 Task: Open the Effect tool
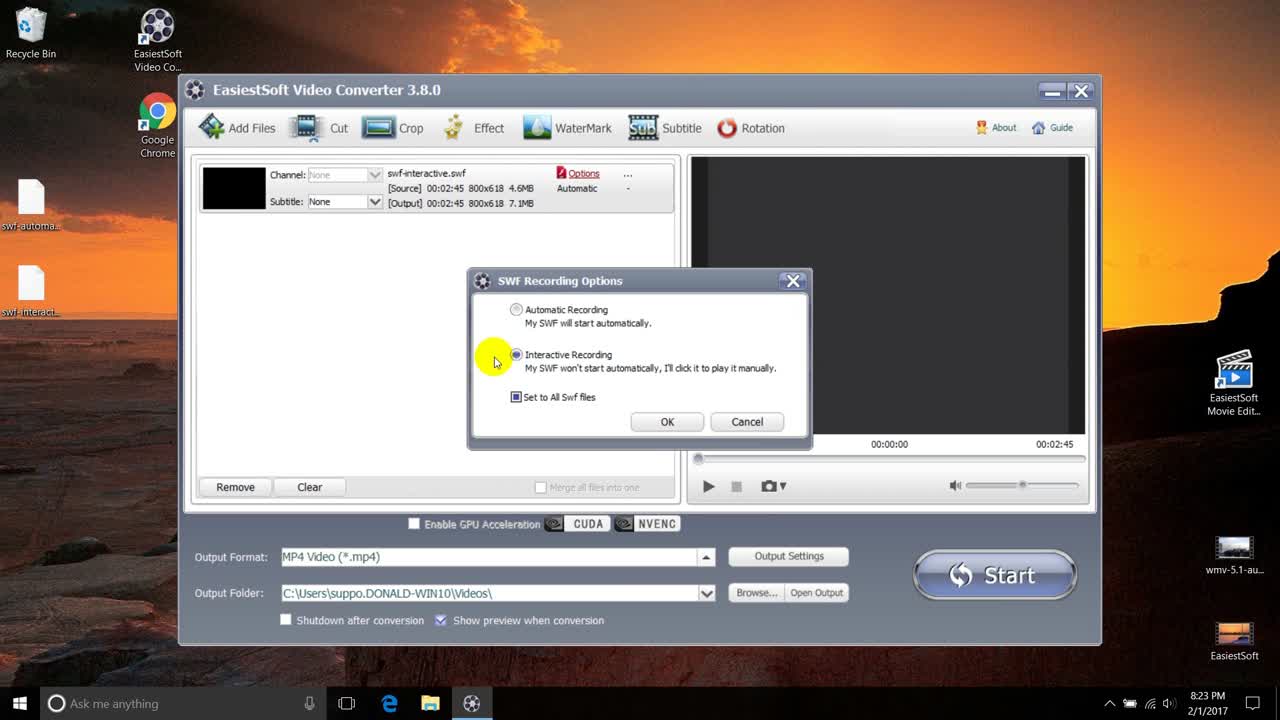point(473,128)
